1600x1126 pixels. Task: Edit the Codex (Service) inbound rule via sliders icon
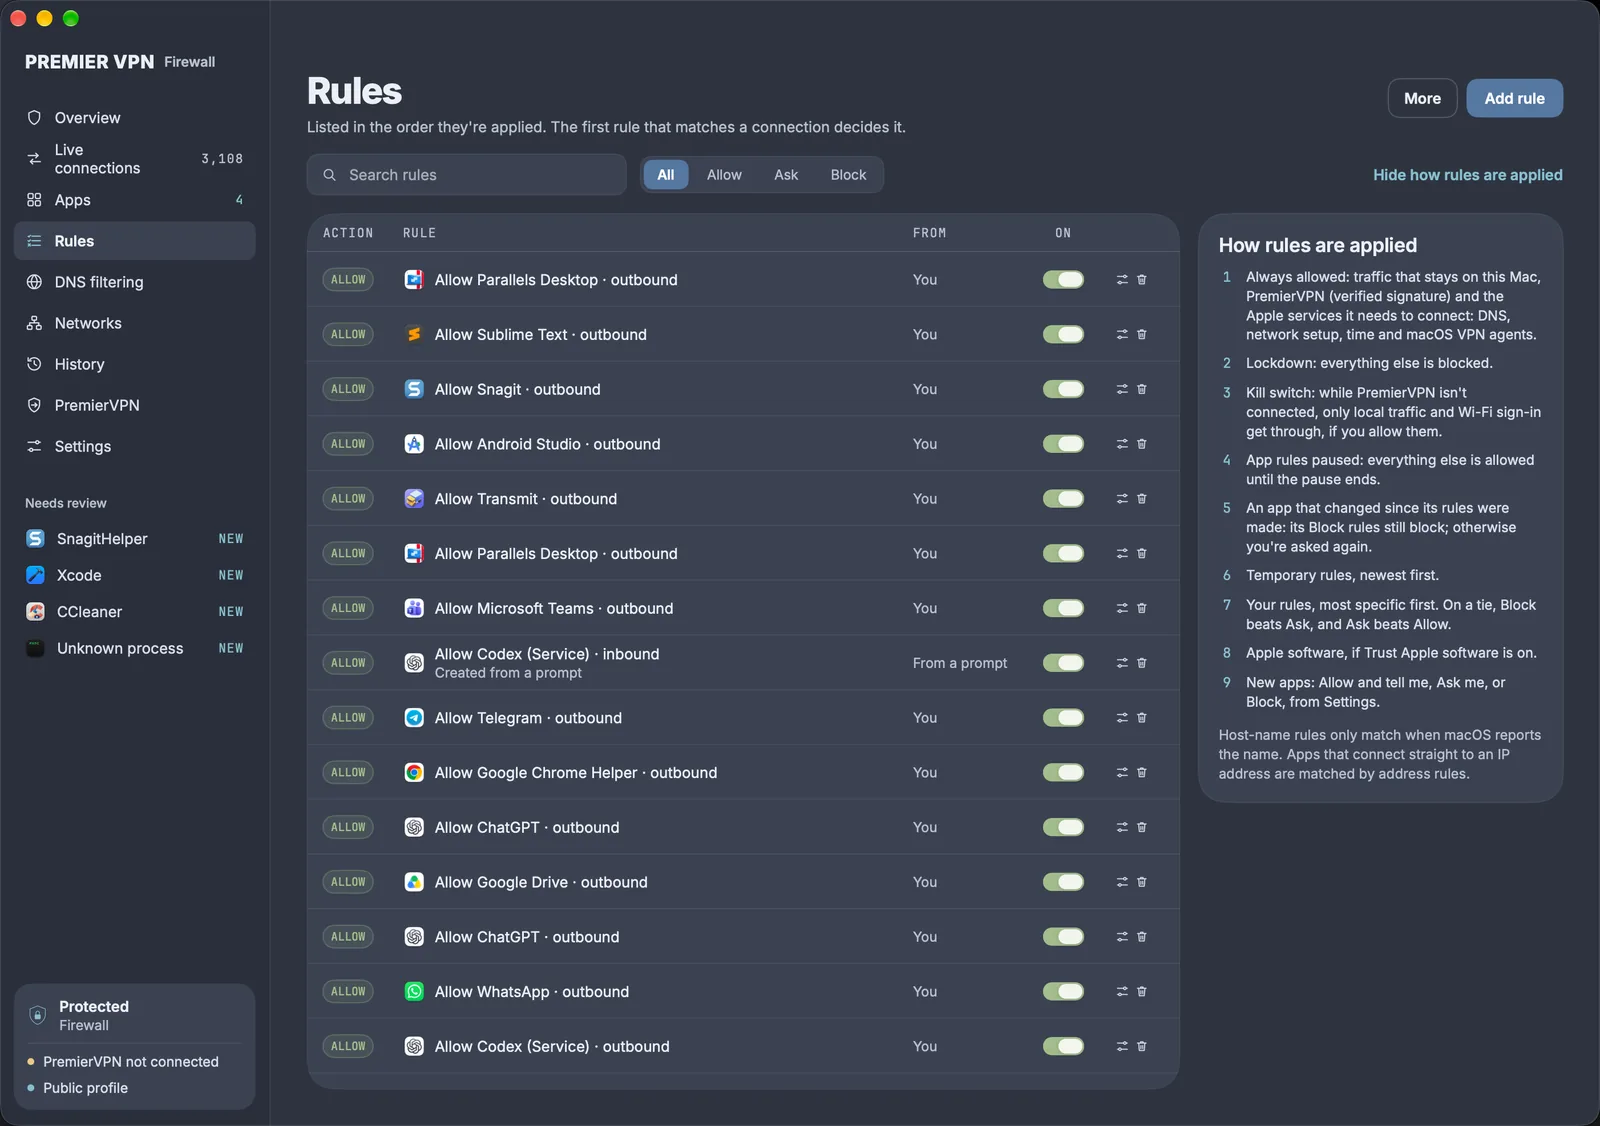[x=1122, y=663]
